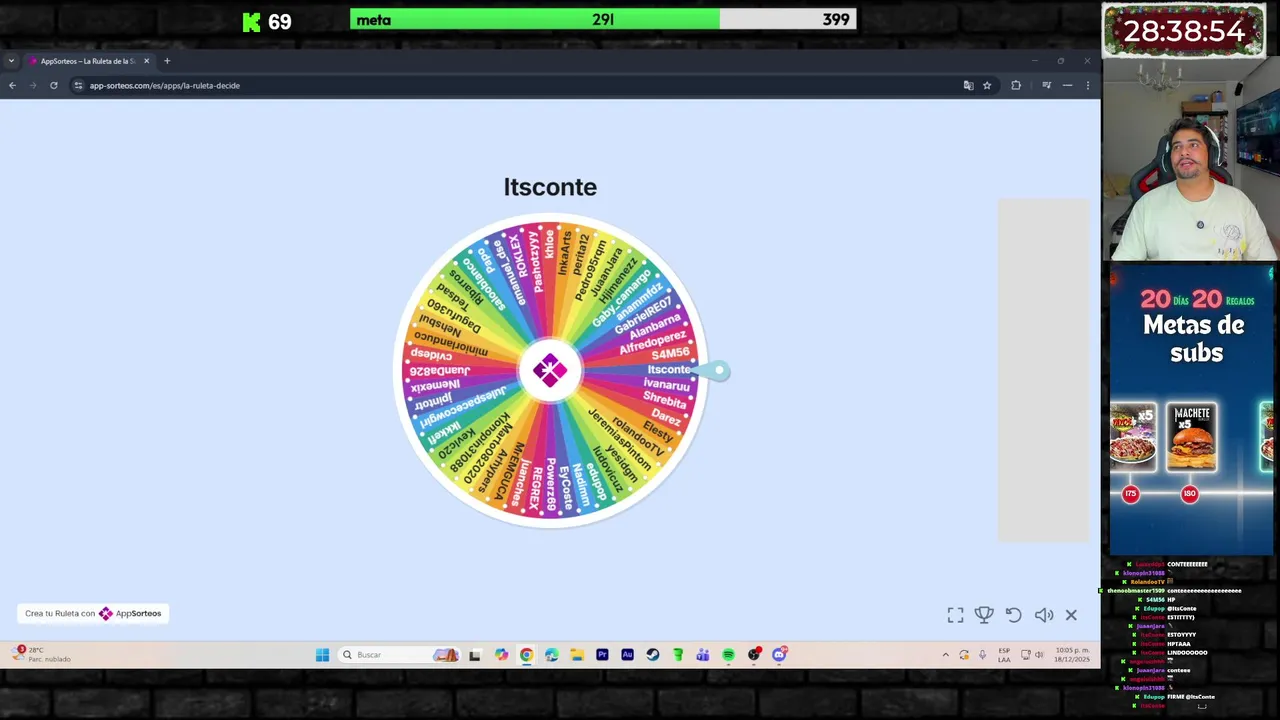Click the Itsconte winner title text
Screen dimensions: 1280x720
[550, 187]
